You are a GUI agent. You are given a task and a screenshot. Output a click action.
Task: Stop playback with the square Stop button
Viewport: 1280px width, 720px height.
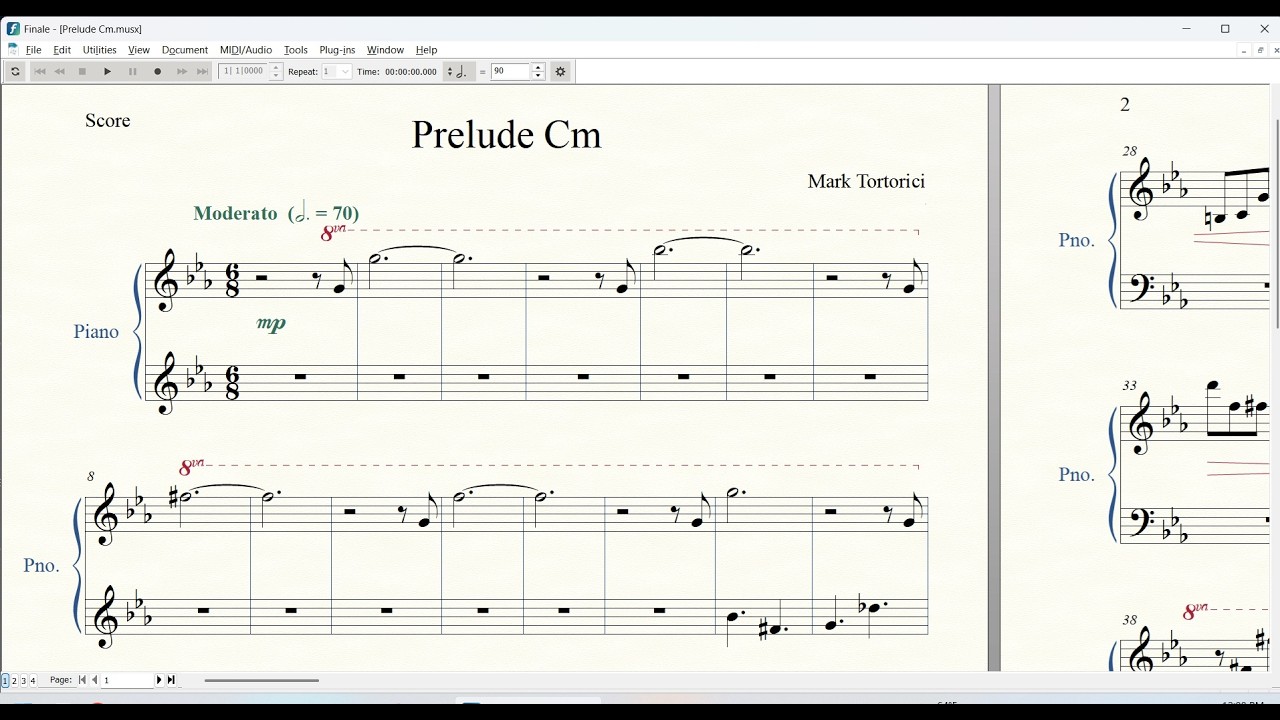[83, 72]
